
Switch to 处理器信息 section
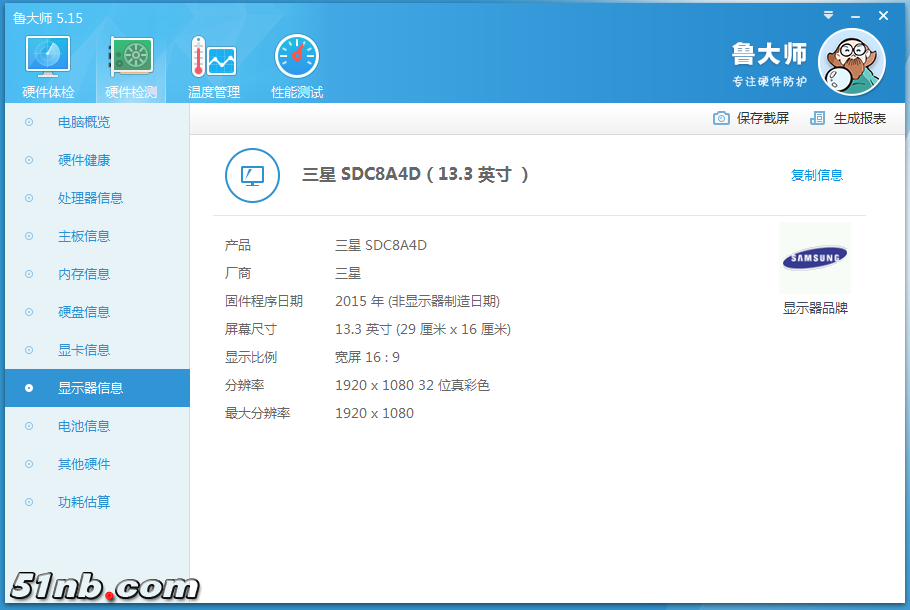(84, 198)
